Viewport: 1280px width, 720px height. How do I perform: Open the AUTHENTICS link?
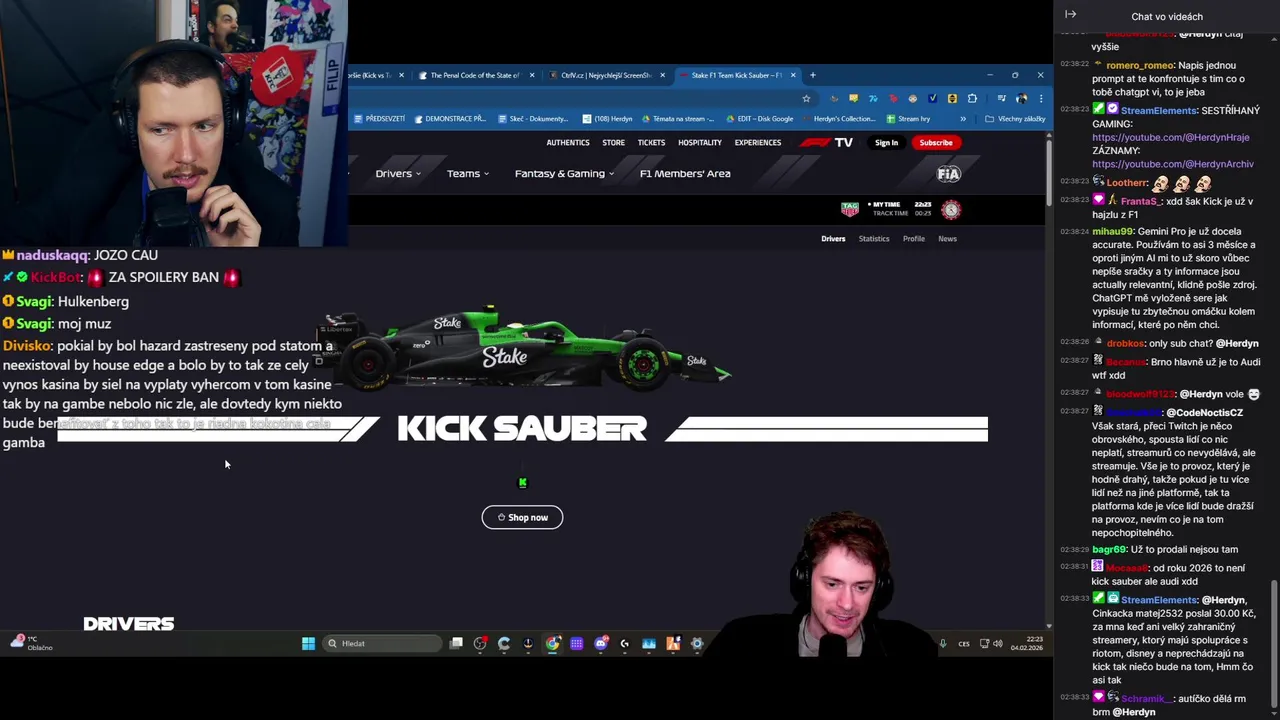click(568, 142)
